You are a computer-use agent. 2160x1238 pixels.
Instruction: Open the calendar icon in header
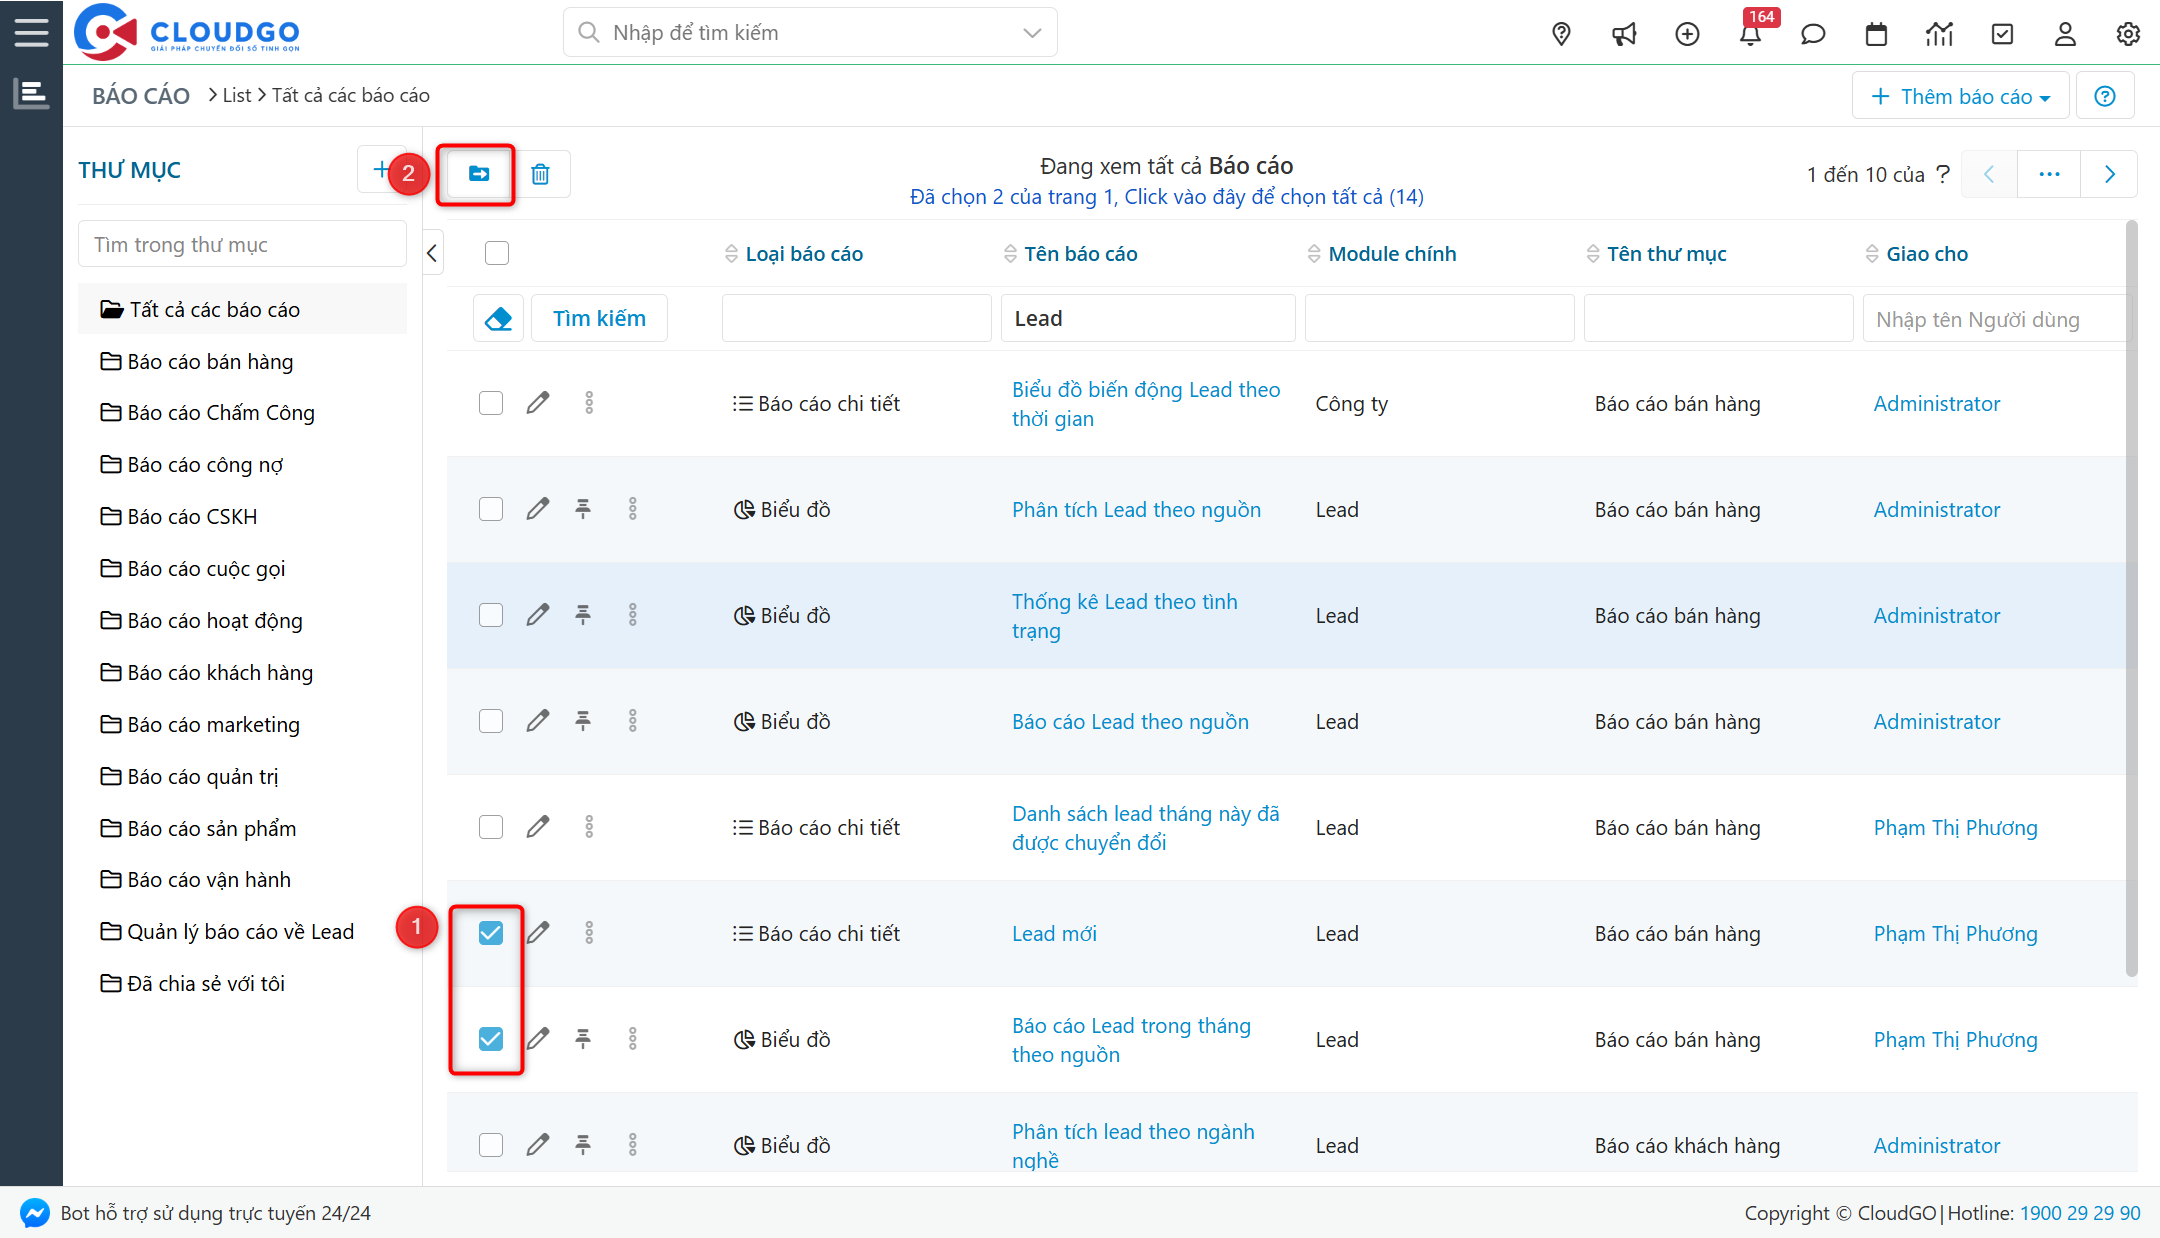[x=1876, y=34]
